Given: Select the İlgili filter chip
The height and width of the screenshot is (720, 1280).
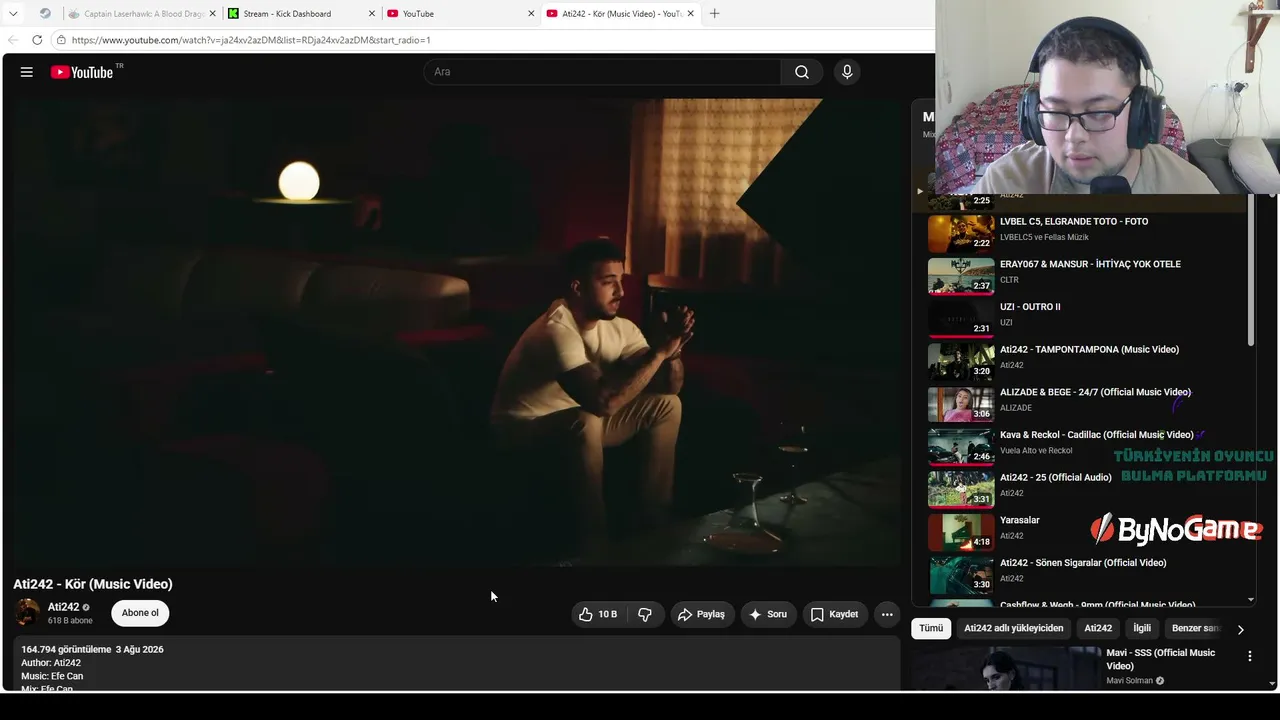Looking at the screenshot, I should [1142, 628].
